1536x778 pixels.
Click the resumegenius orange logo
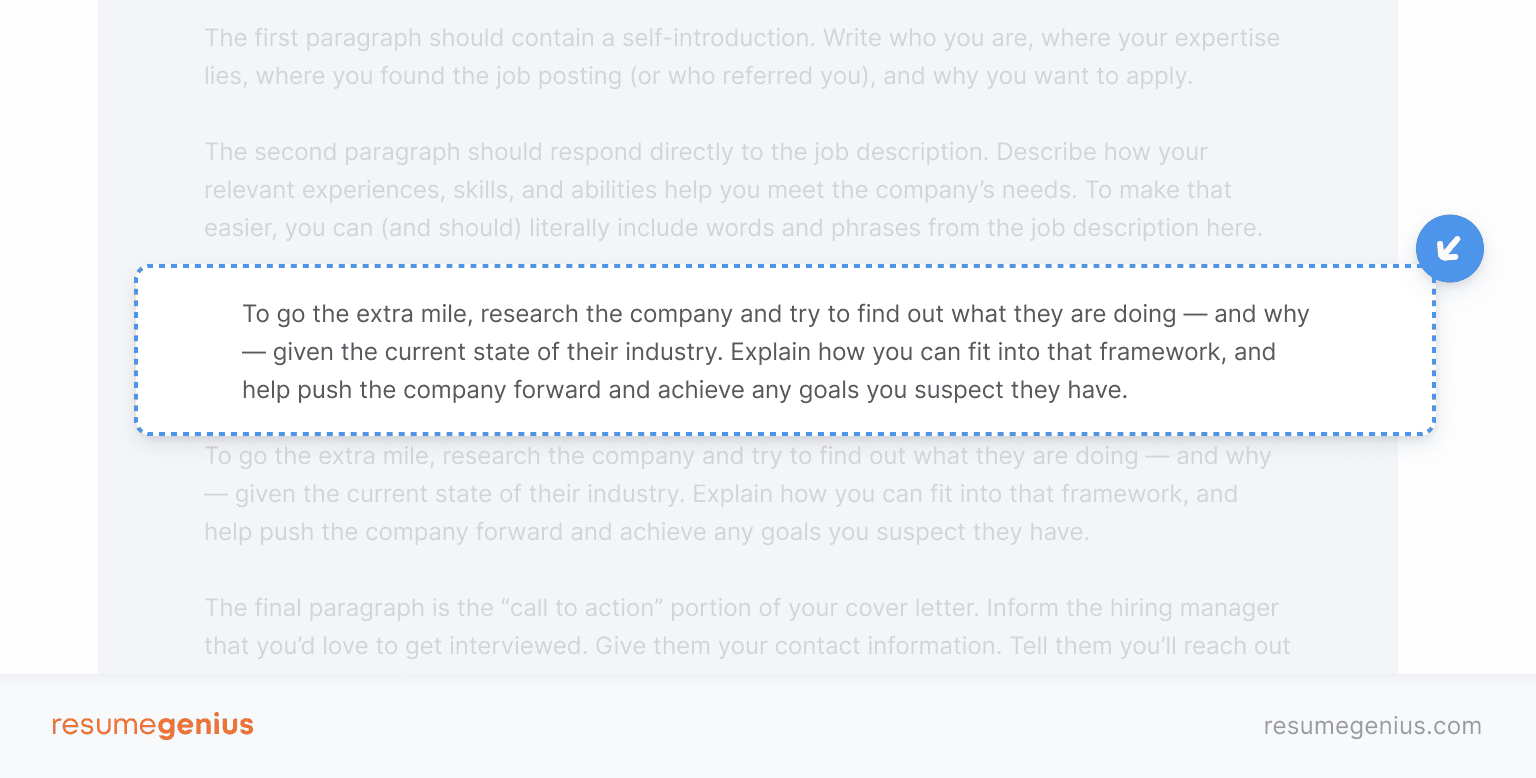point(152,725)
